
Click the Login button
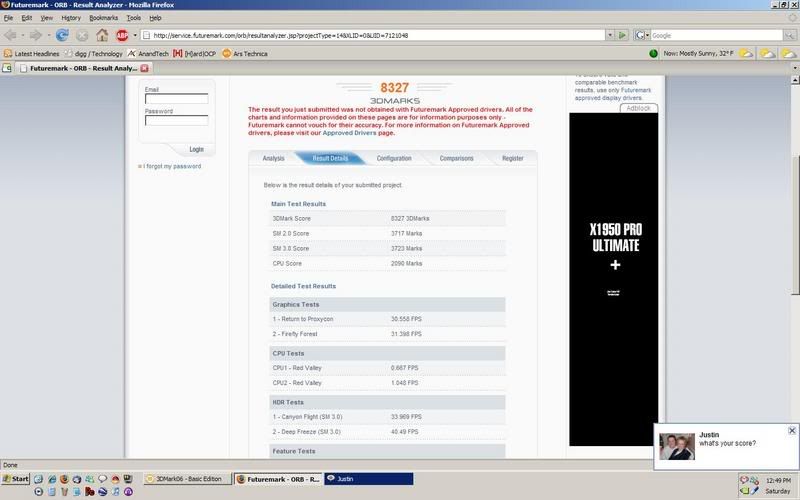[x=196, y=149]
